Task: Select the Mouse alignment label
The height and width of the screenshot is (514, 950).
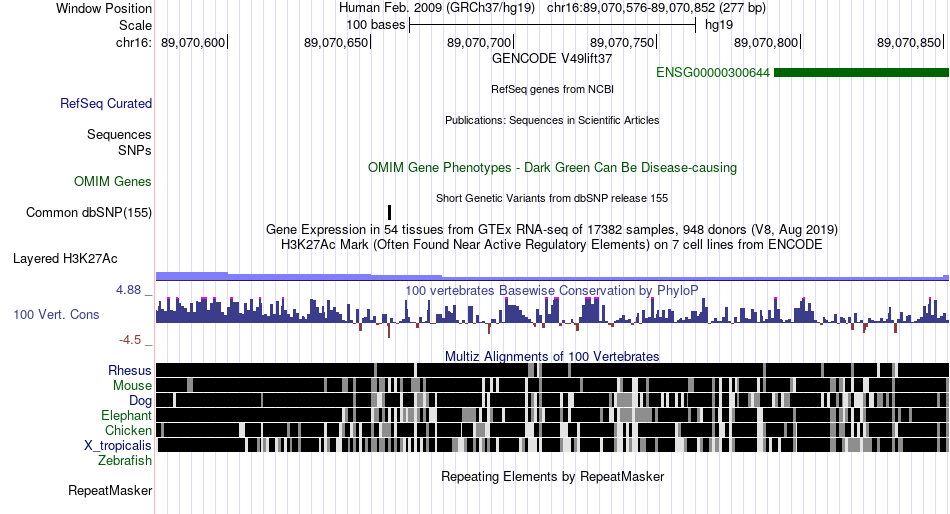Action: click(x=132, y=386)
